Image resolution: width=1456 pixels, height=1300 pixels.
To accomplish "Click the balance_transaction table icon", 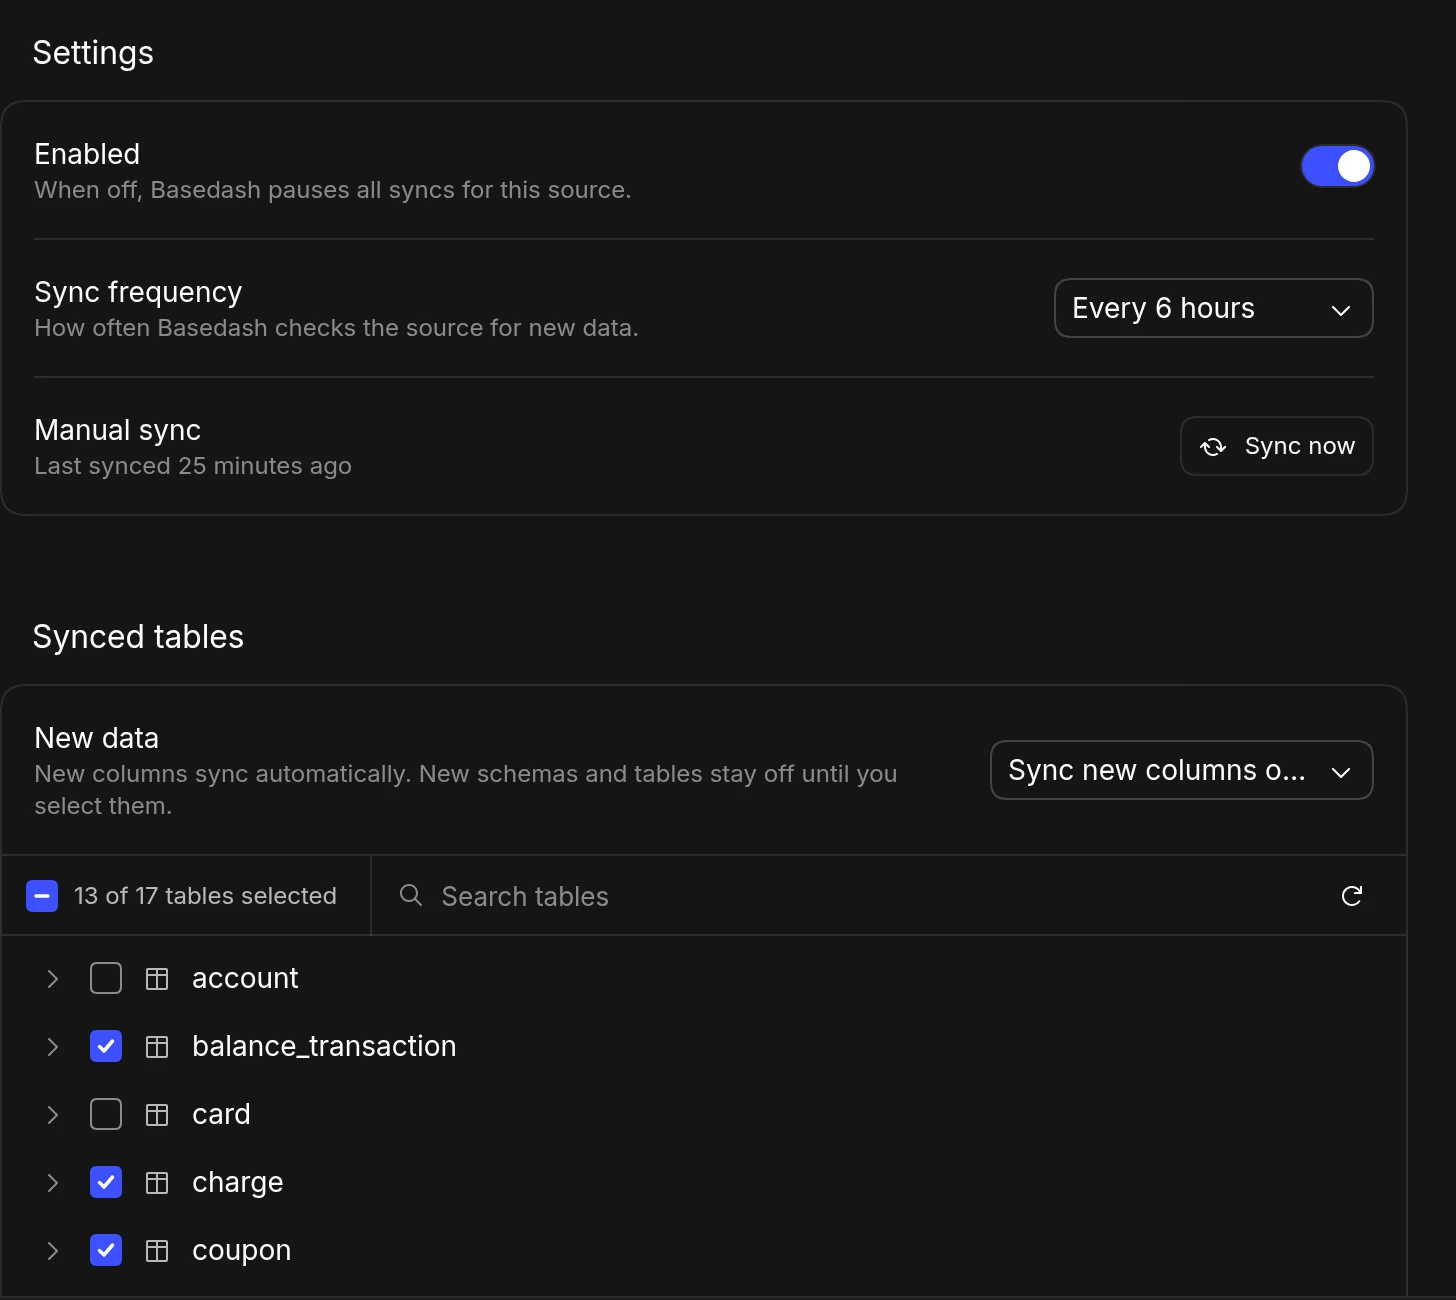I will point(157,1047).
